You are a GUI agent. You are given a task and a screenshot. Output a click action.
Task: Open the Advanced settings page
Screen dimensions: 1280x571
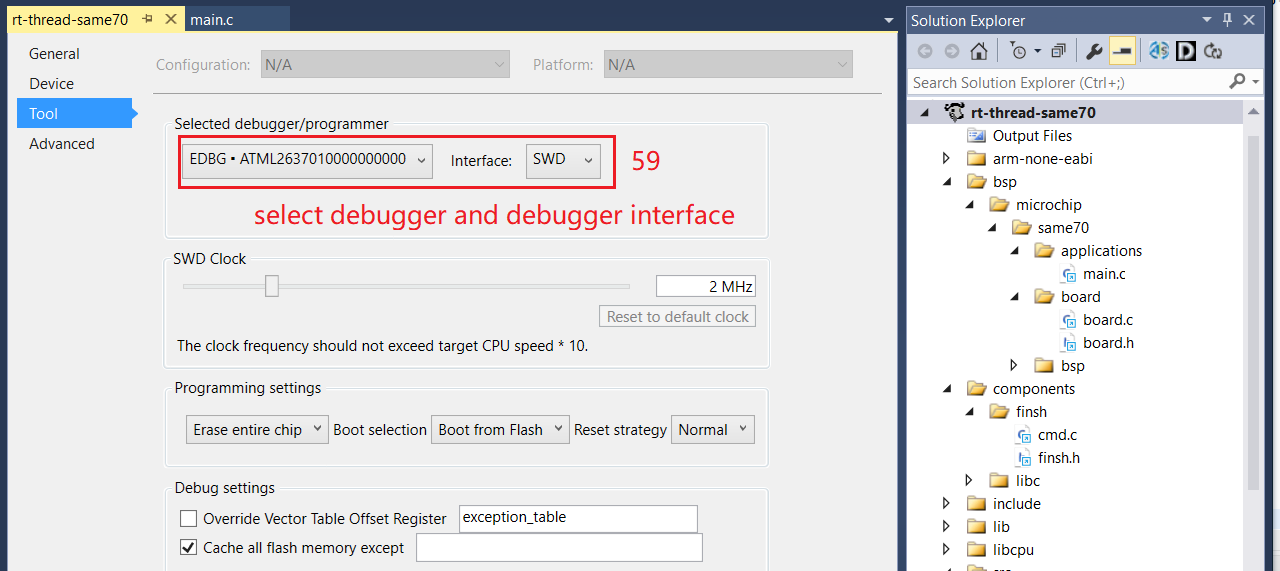click(62, 144)
